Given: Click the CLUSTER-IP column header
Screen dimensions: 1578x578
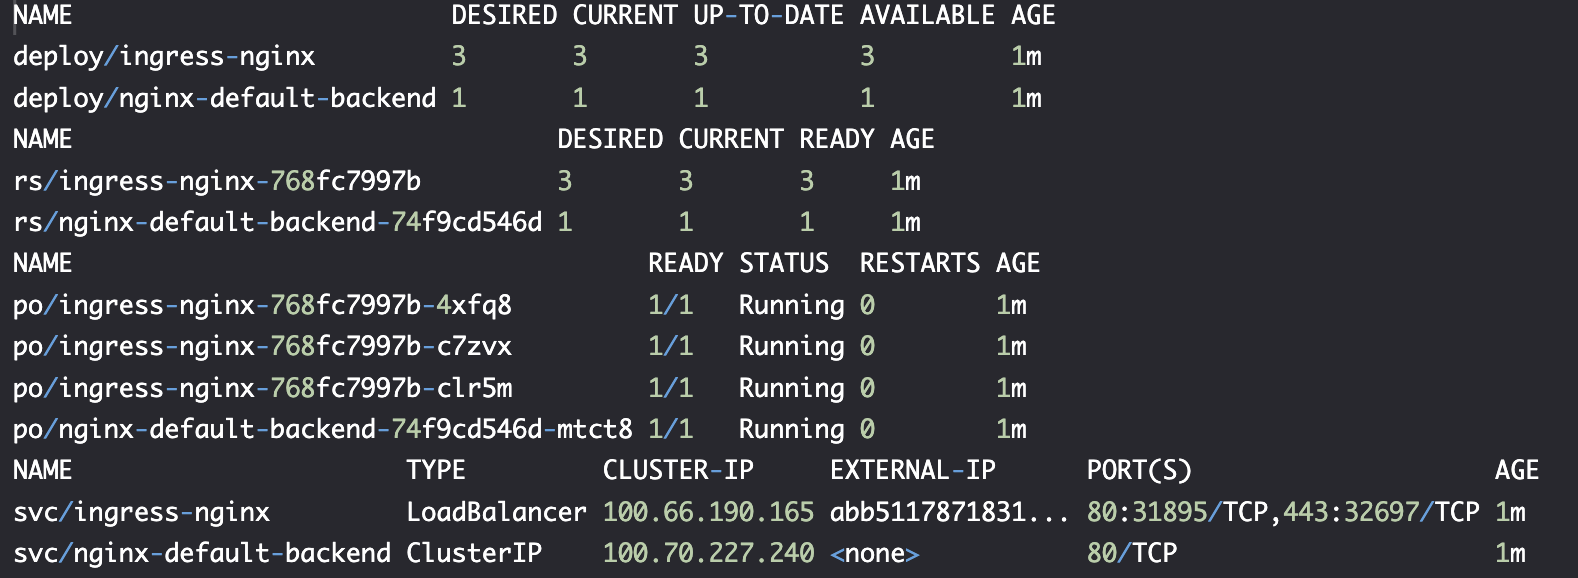Looking at the screenshot, I should click(x=678, y=470).
